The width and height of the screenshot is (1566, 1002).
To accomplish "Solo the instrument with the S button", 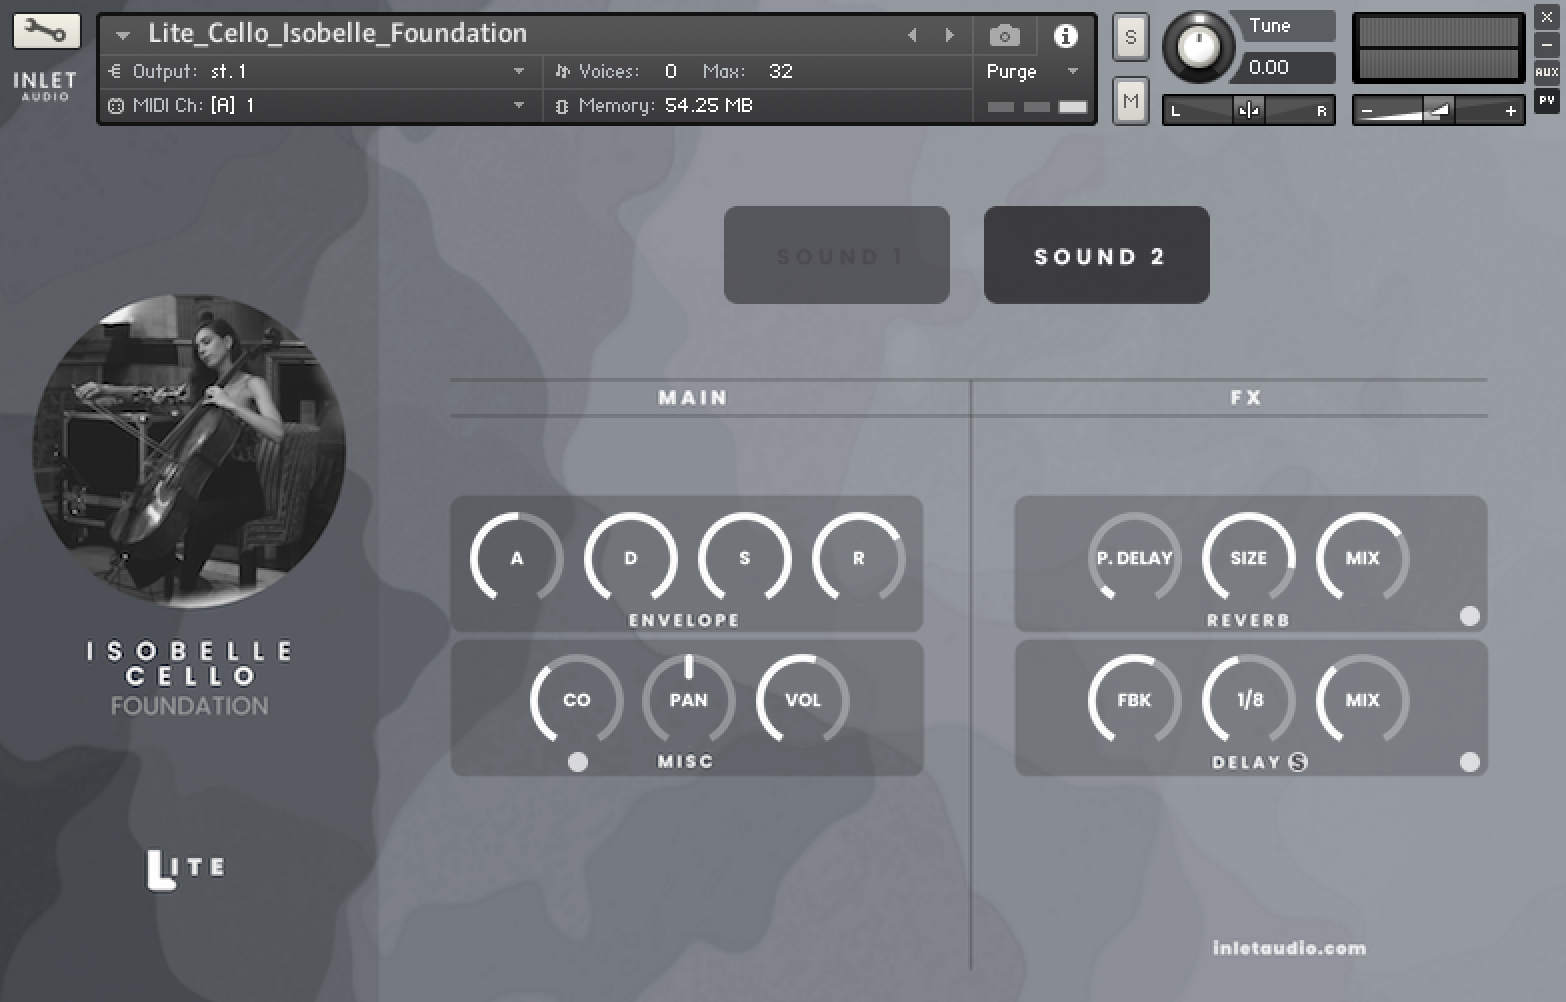I will 1130,35.
